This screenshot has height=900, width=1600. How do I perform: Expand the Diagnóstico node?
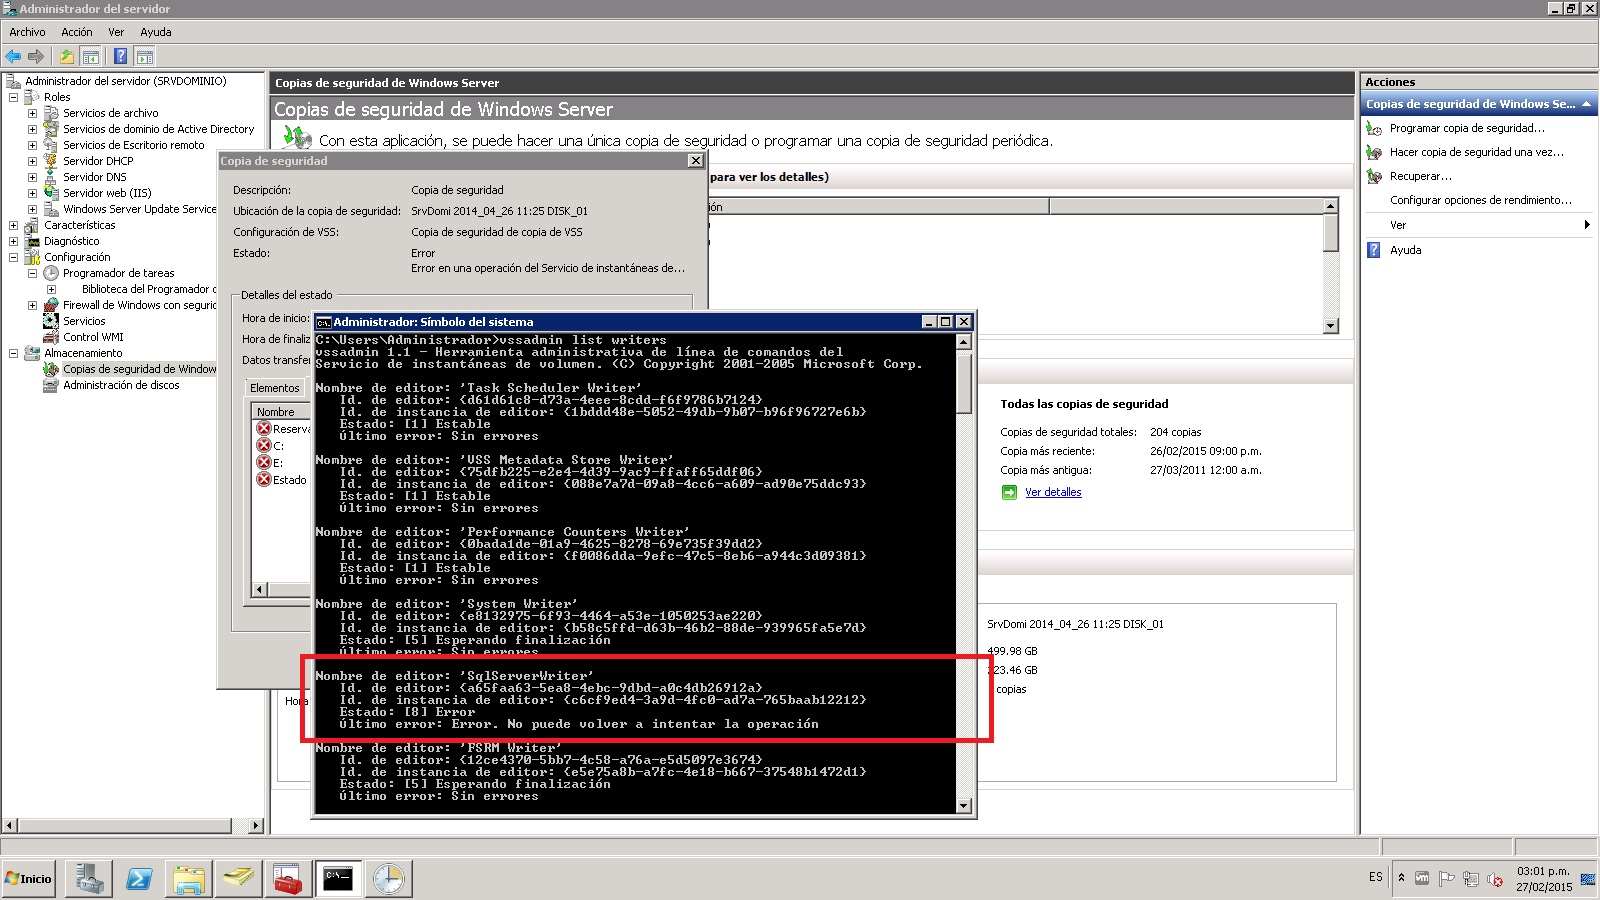(14, 241)
